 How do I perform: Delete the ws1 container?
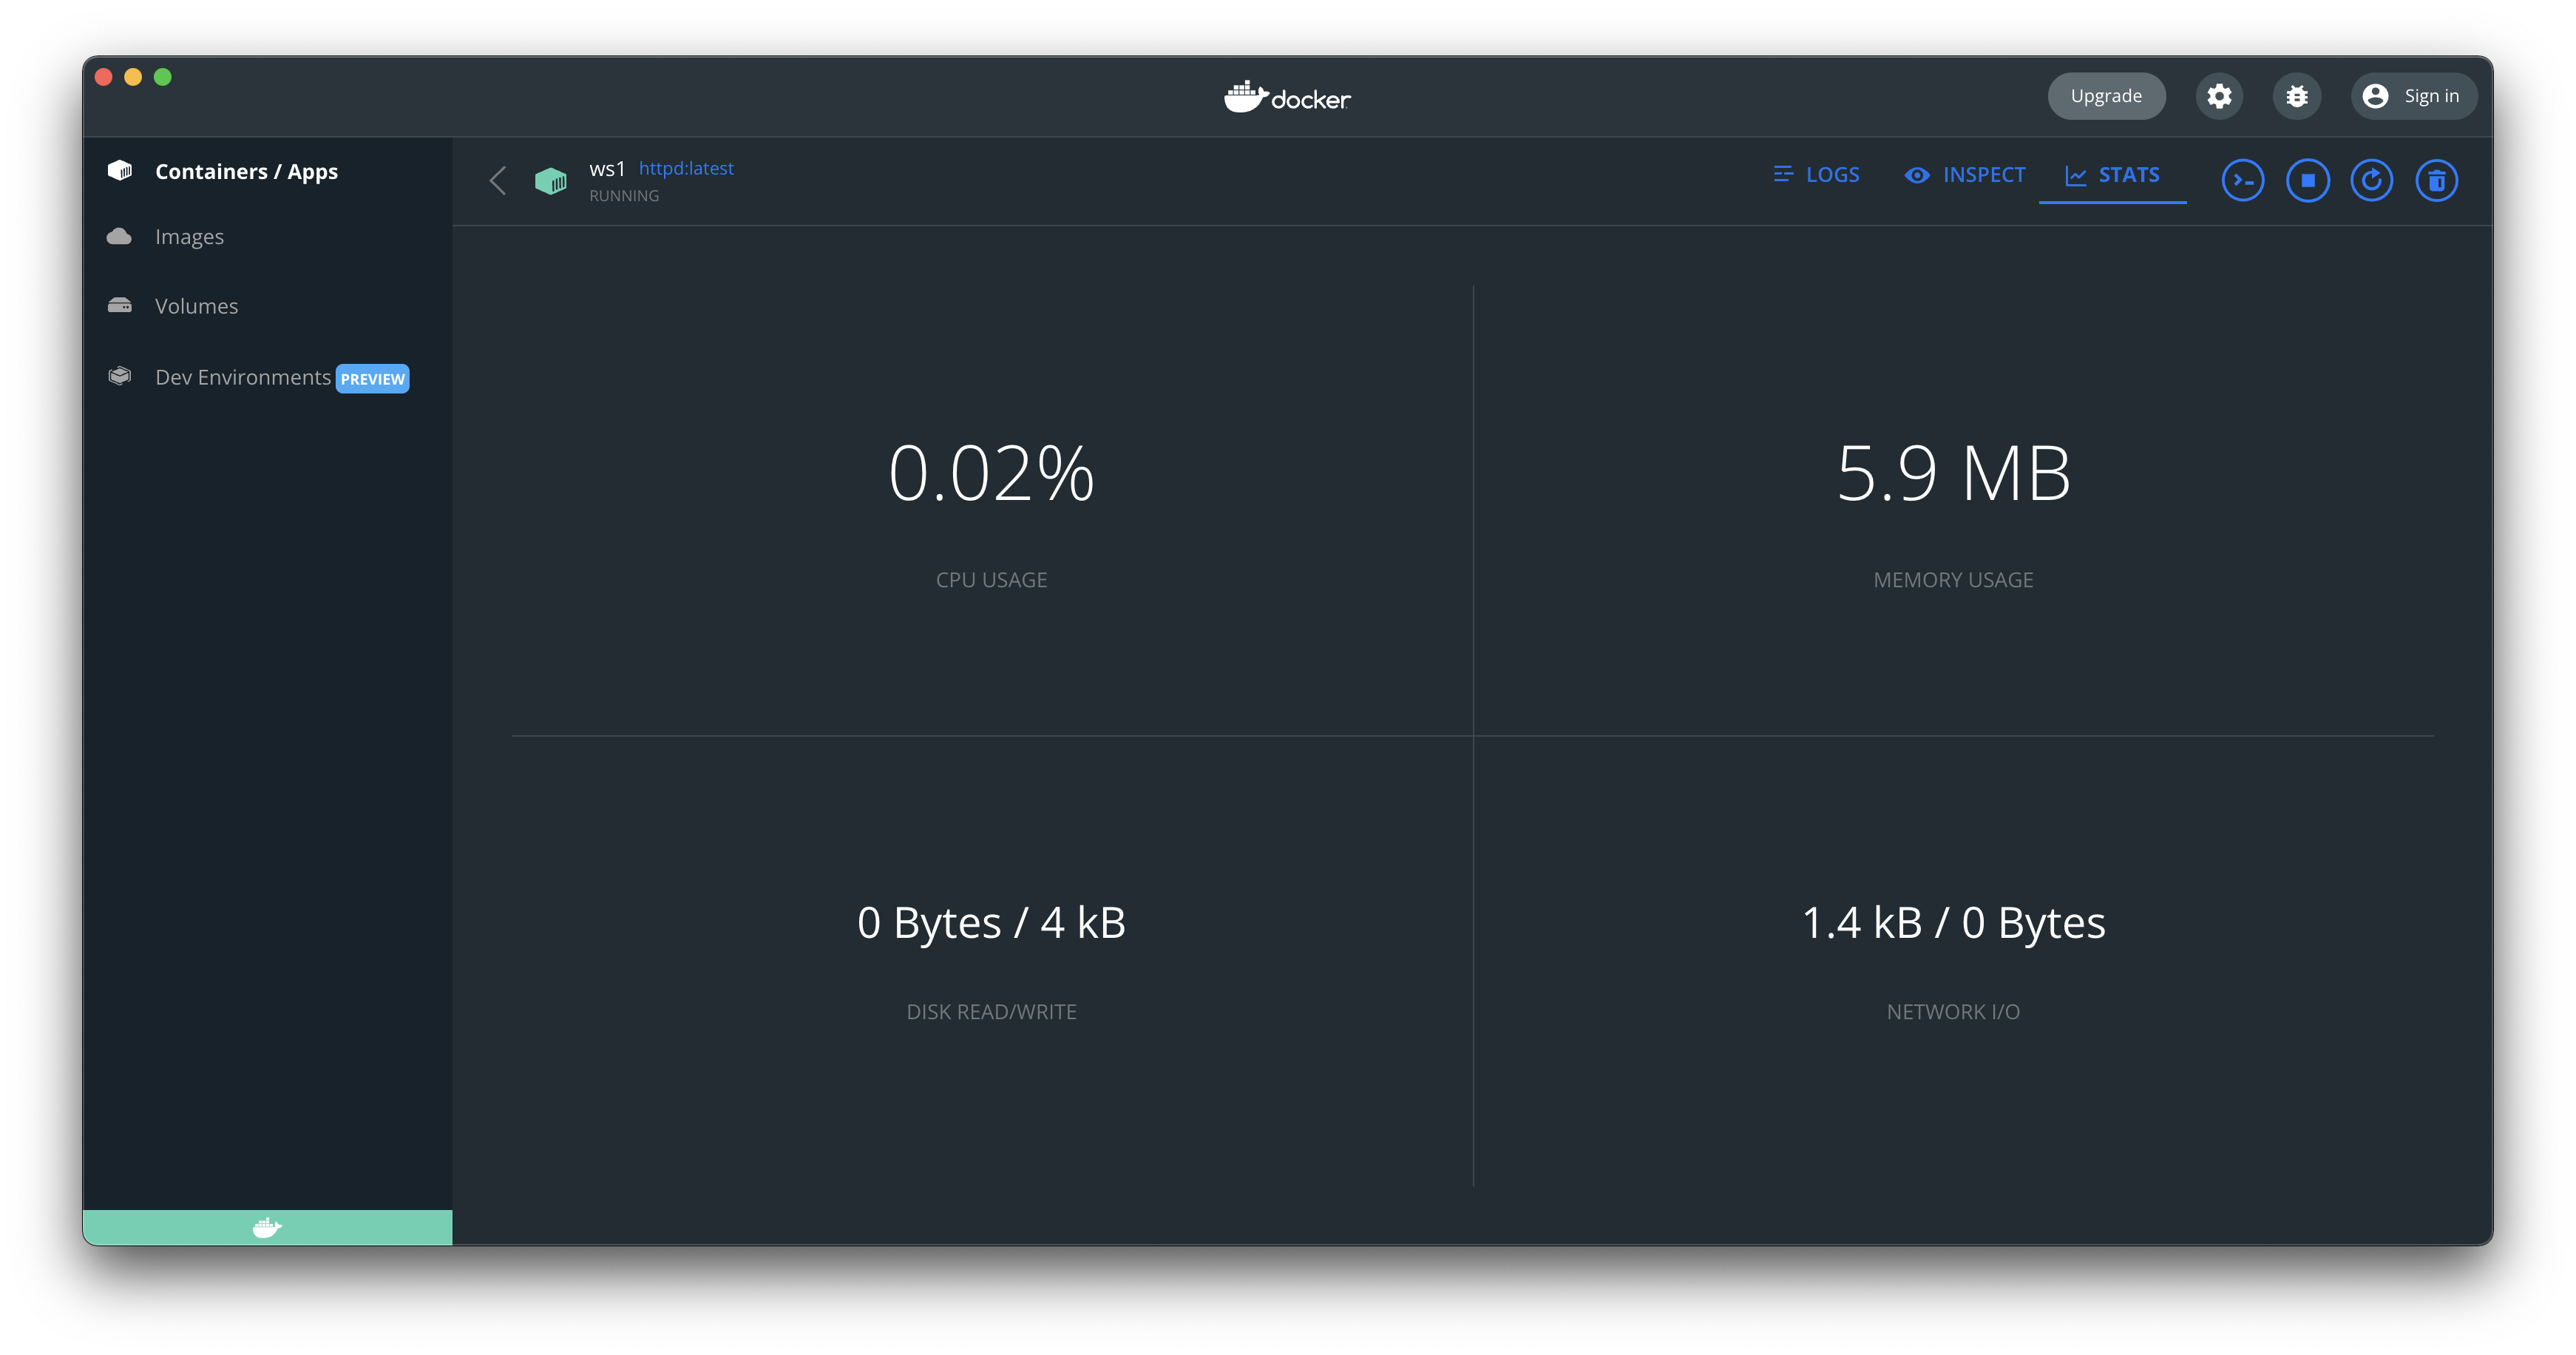[2436, 181]
